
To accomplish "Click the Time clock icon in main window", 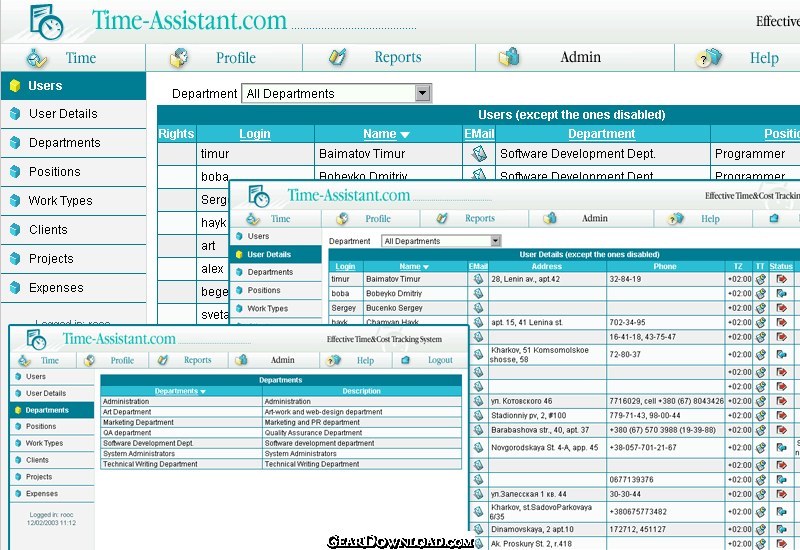I will coord(36,58).
